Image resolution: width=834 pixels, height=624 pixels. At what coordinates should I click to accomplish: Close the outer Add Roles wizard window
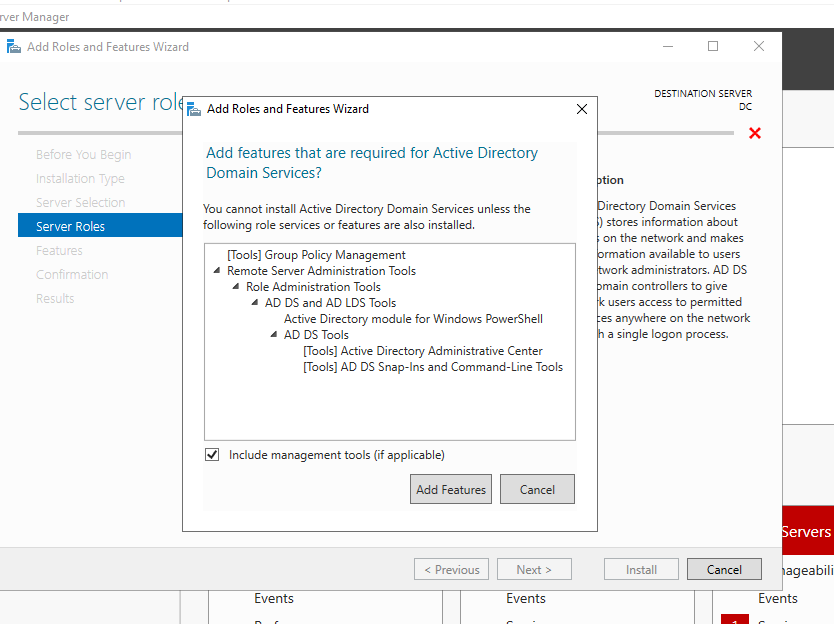(x=758, y=46)
